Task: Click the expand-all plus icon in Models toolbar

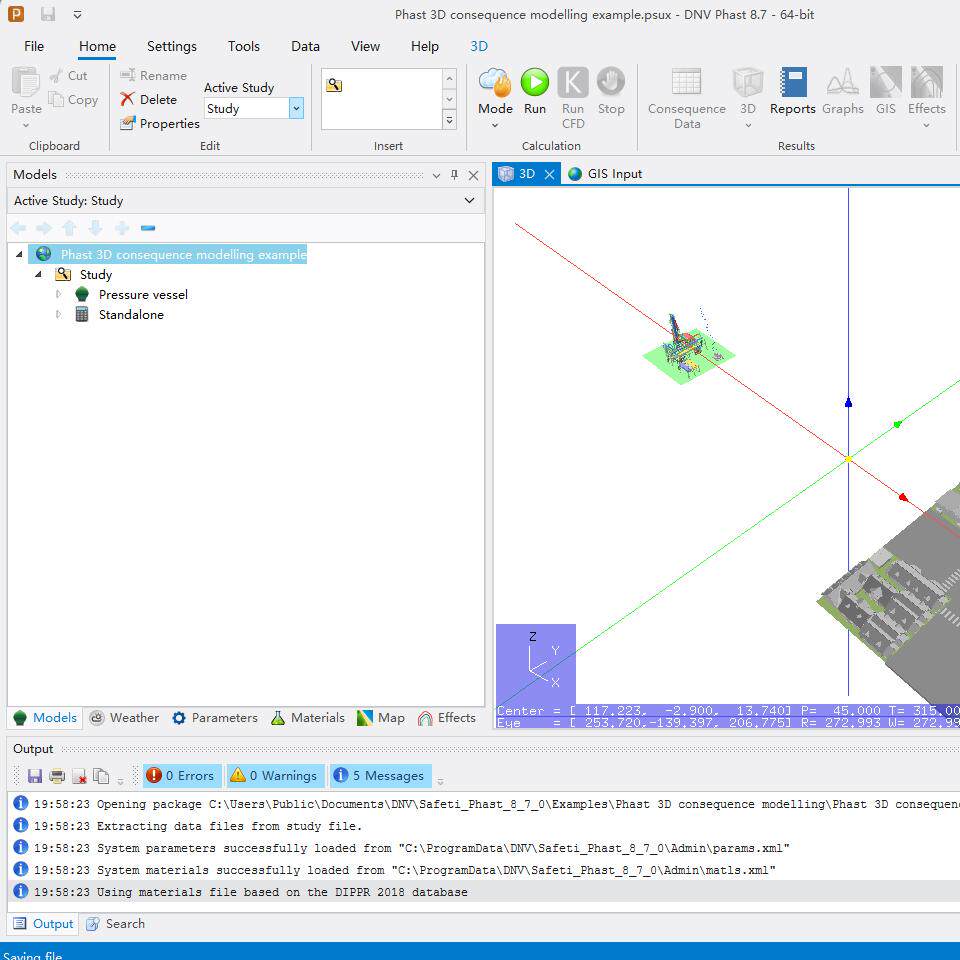Action: (122, 228)
